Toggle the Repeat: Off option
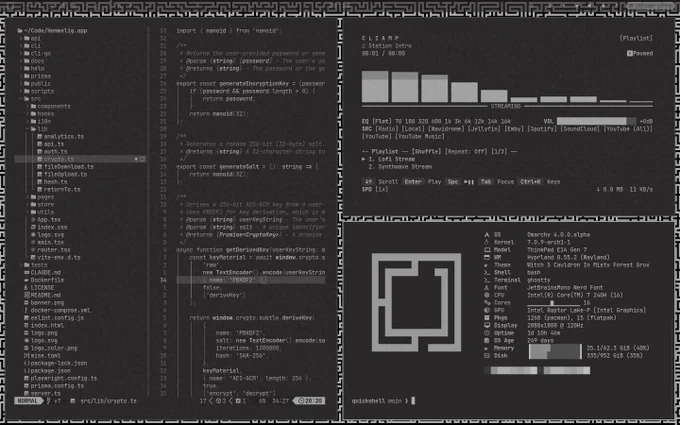Viewport: 680px width, 425px height. (x=466, y=152)
